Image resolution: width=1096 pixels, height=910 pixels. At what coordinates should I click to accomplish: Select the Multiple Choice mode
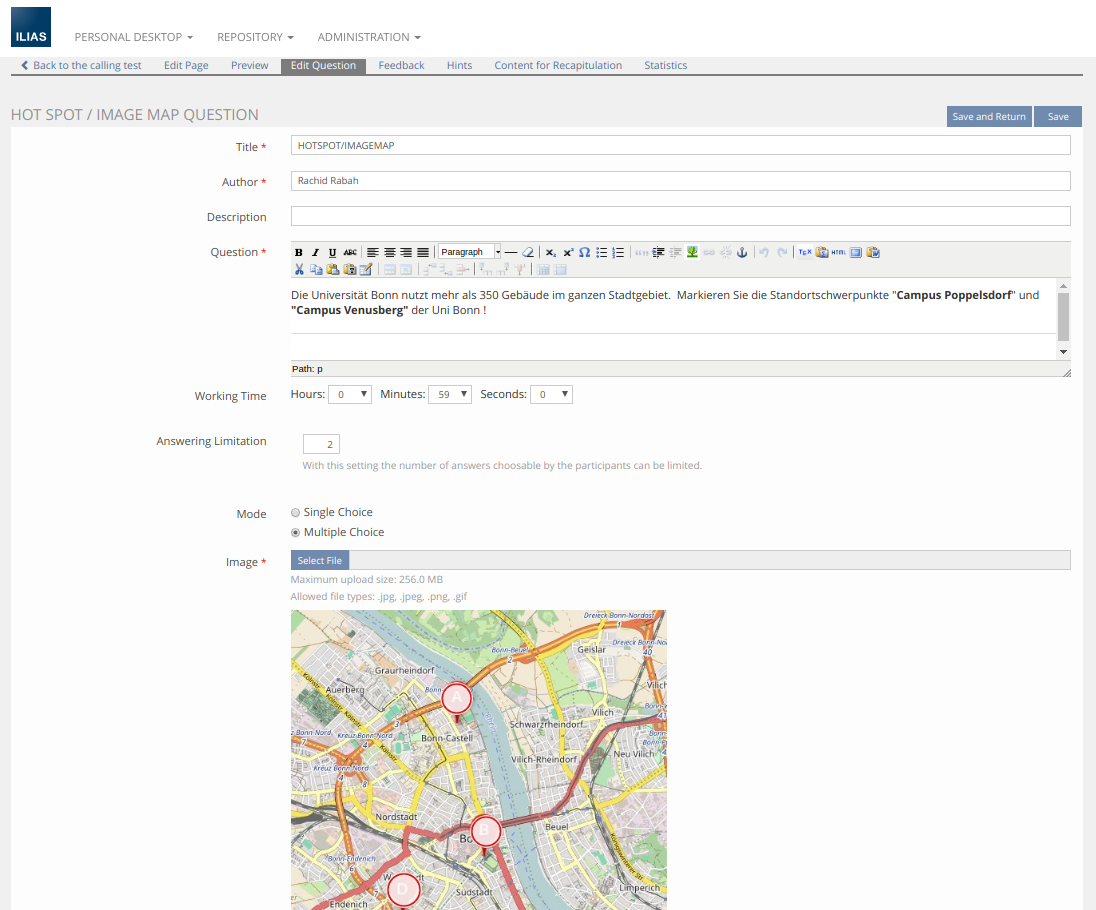pos(295,533)
